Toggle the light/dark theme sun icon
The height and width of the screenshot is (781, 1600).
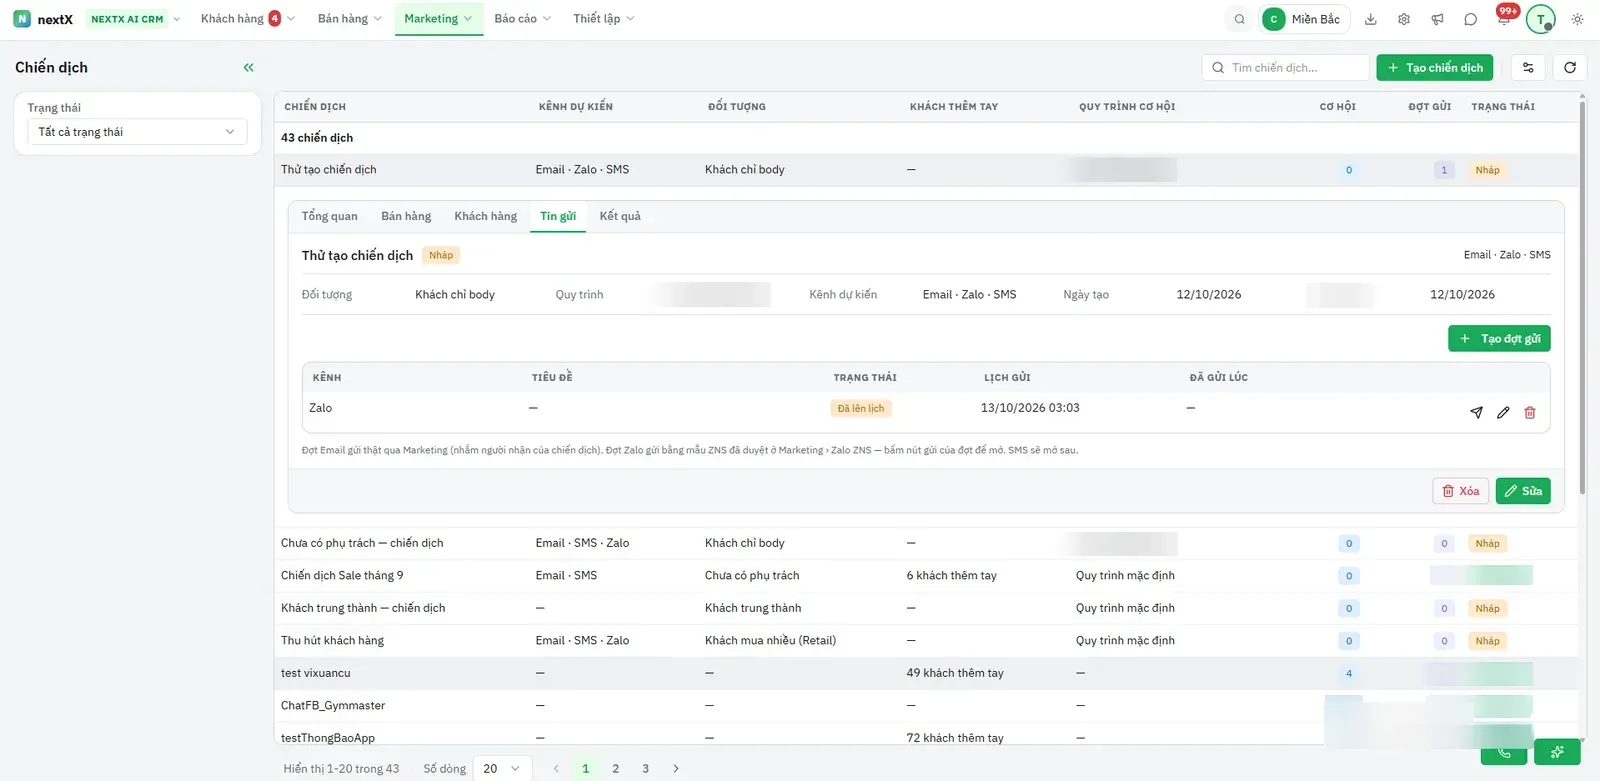tap(1577, 19)
